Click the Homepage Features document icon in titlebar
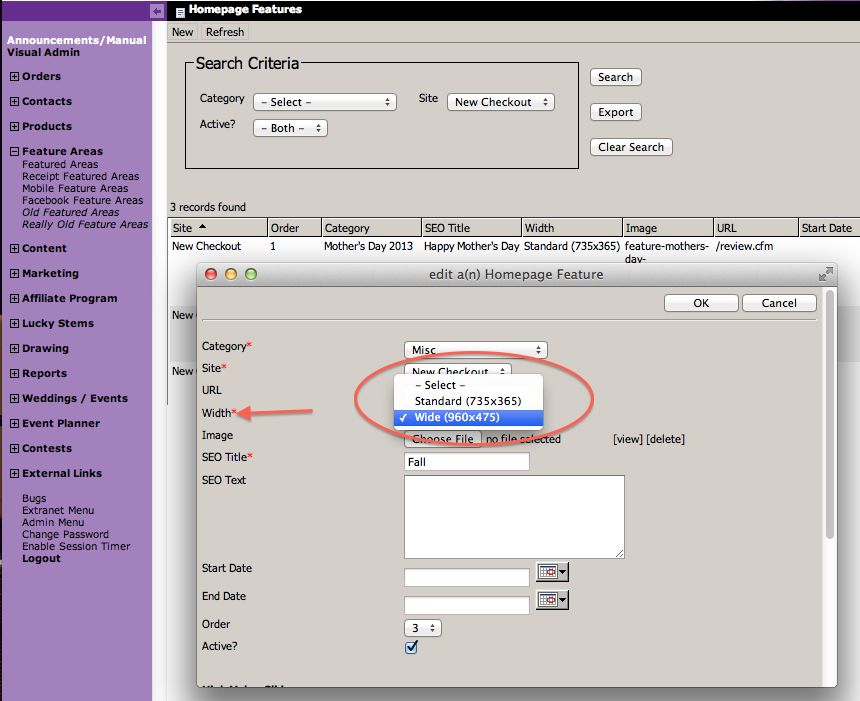The width and height of the screenshot is (860, 701). click(178, 10)
